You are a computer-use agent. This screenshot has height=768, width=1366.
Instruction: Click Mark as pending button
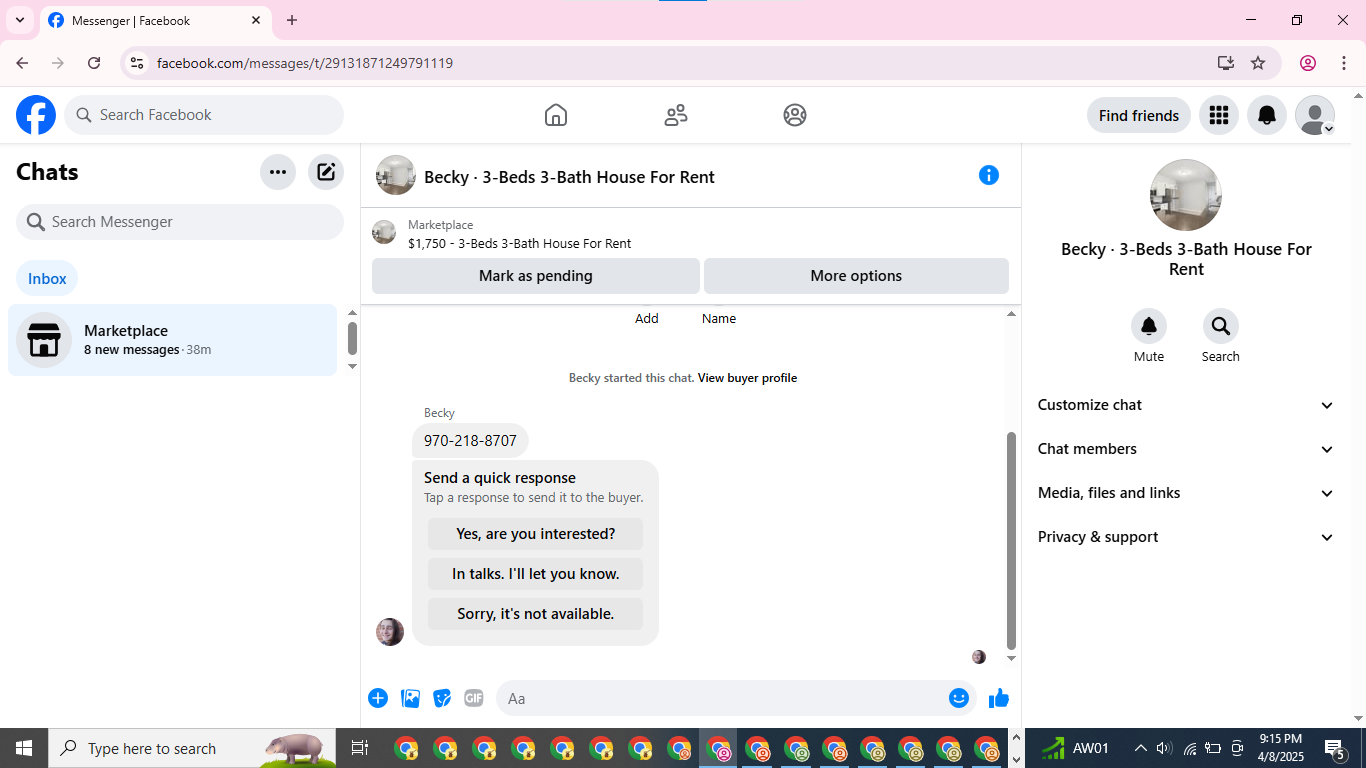click(536, 276)
